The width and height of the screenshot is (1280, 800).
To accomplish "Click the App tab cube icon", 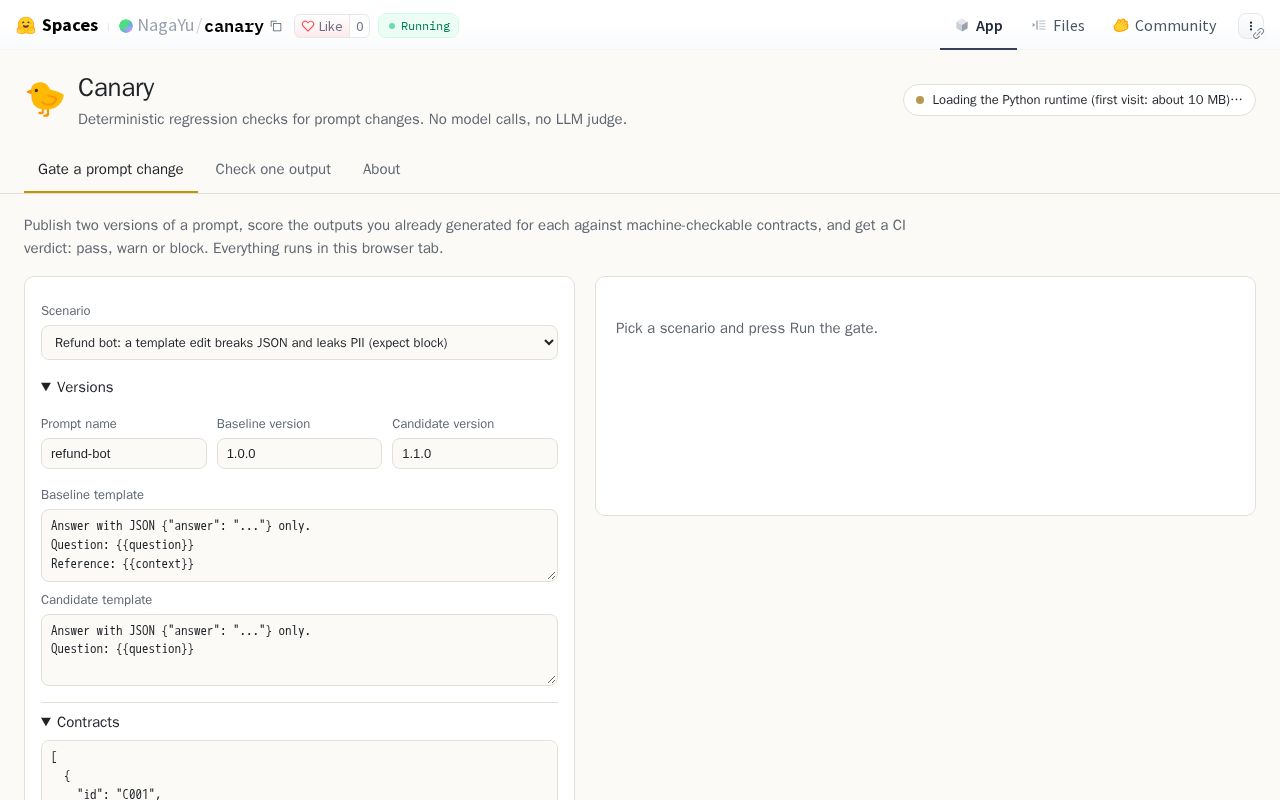I will [x=962, y=26].
